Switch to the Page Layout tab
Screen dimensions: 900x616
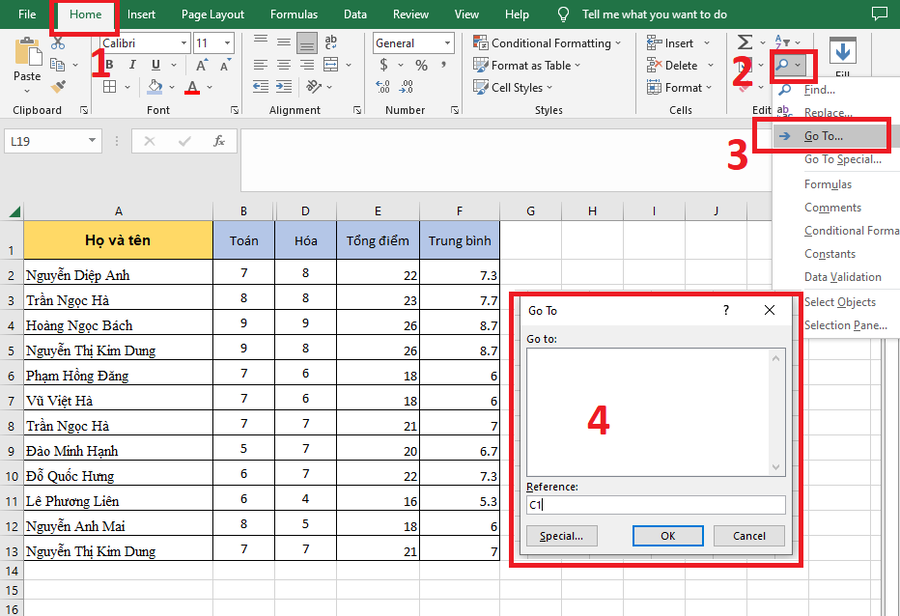pos(212,14)
